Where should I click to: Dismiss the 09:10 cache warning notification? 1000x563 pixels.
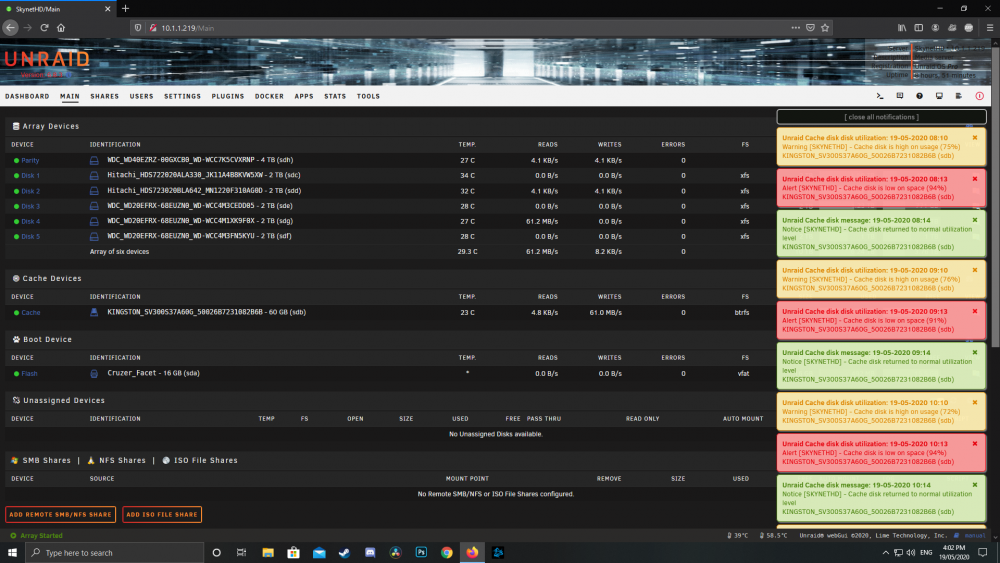click(974, 270)
